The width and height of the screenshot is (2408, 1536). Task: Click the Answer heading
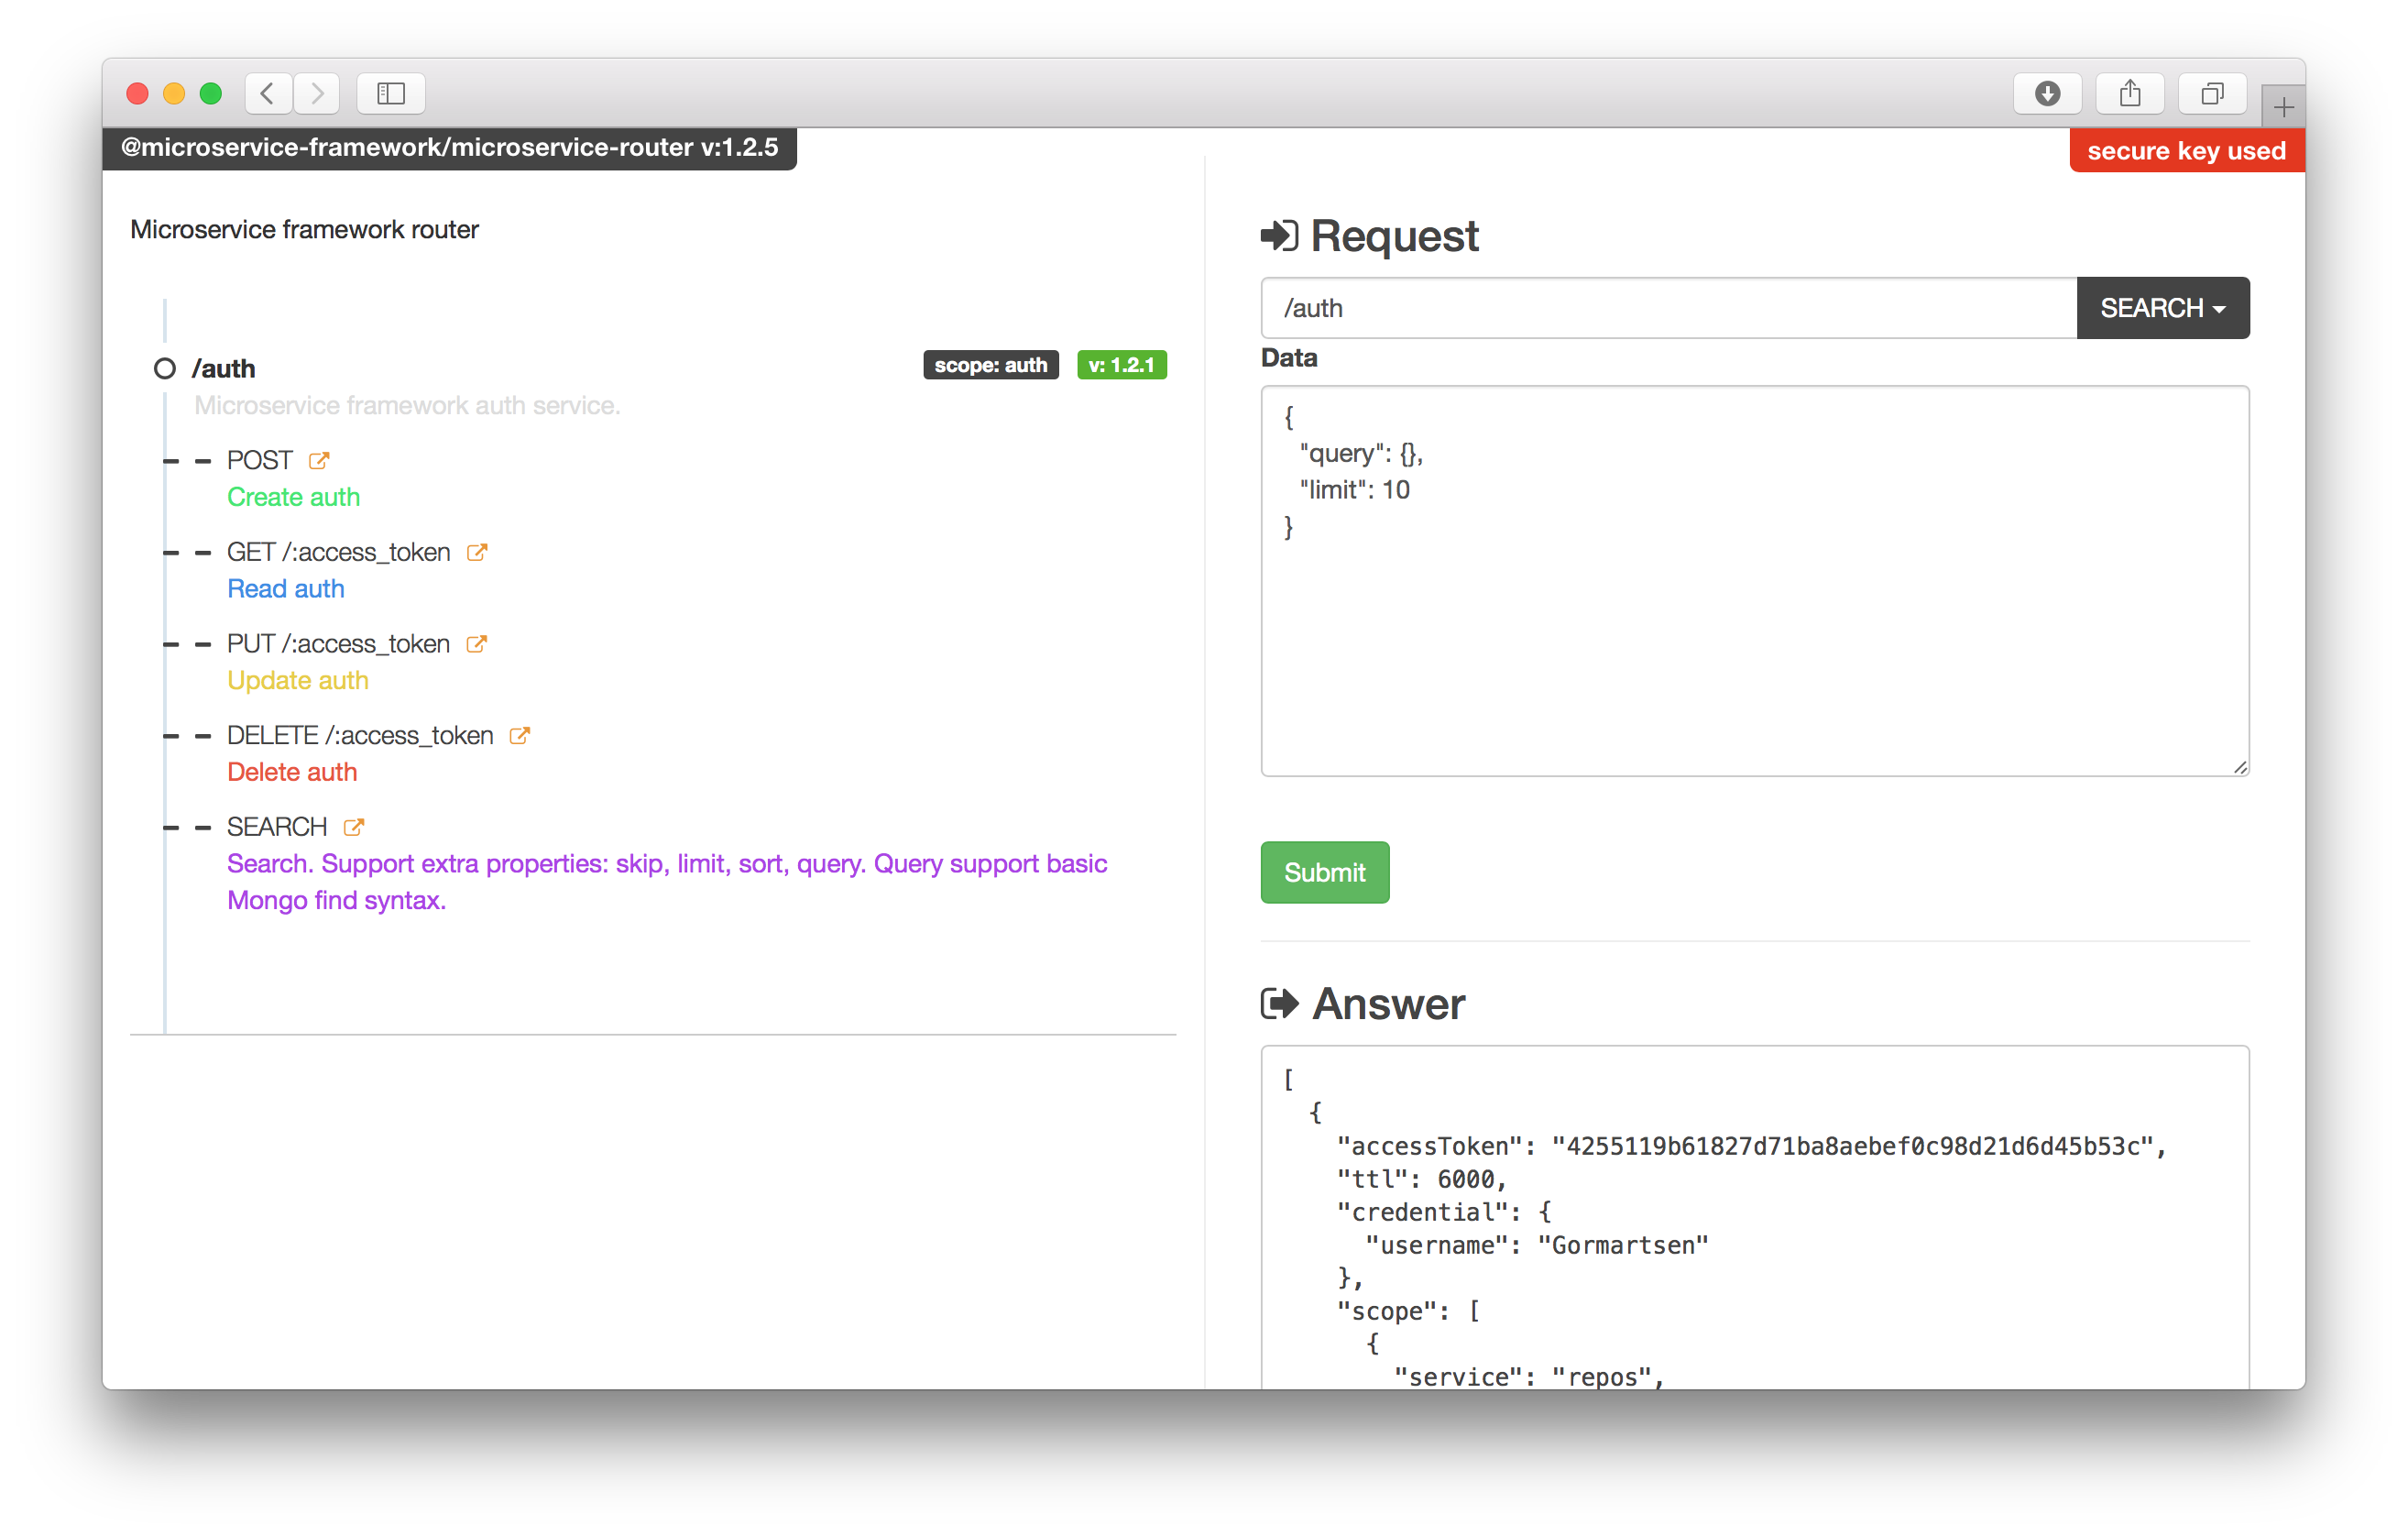pos(1388,1003)
